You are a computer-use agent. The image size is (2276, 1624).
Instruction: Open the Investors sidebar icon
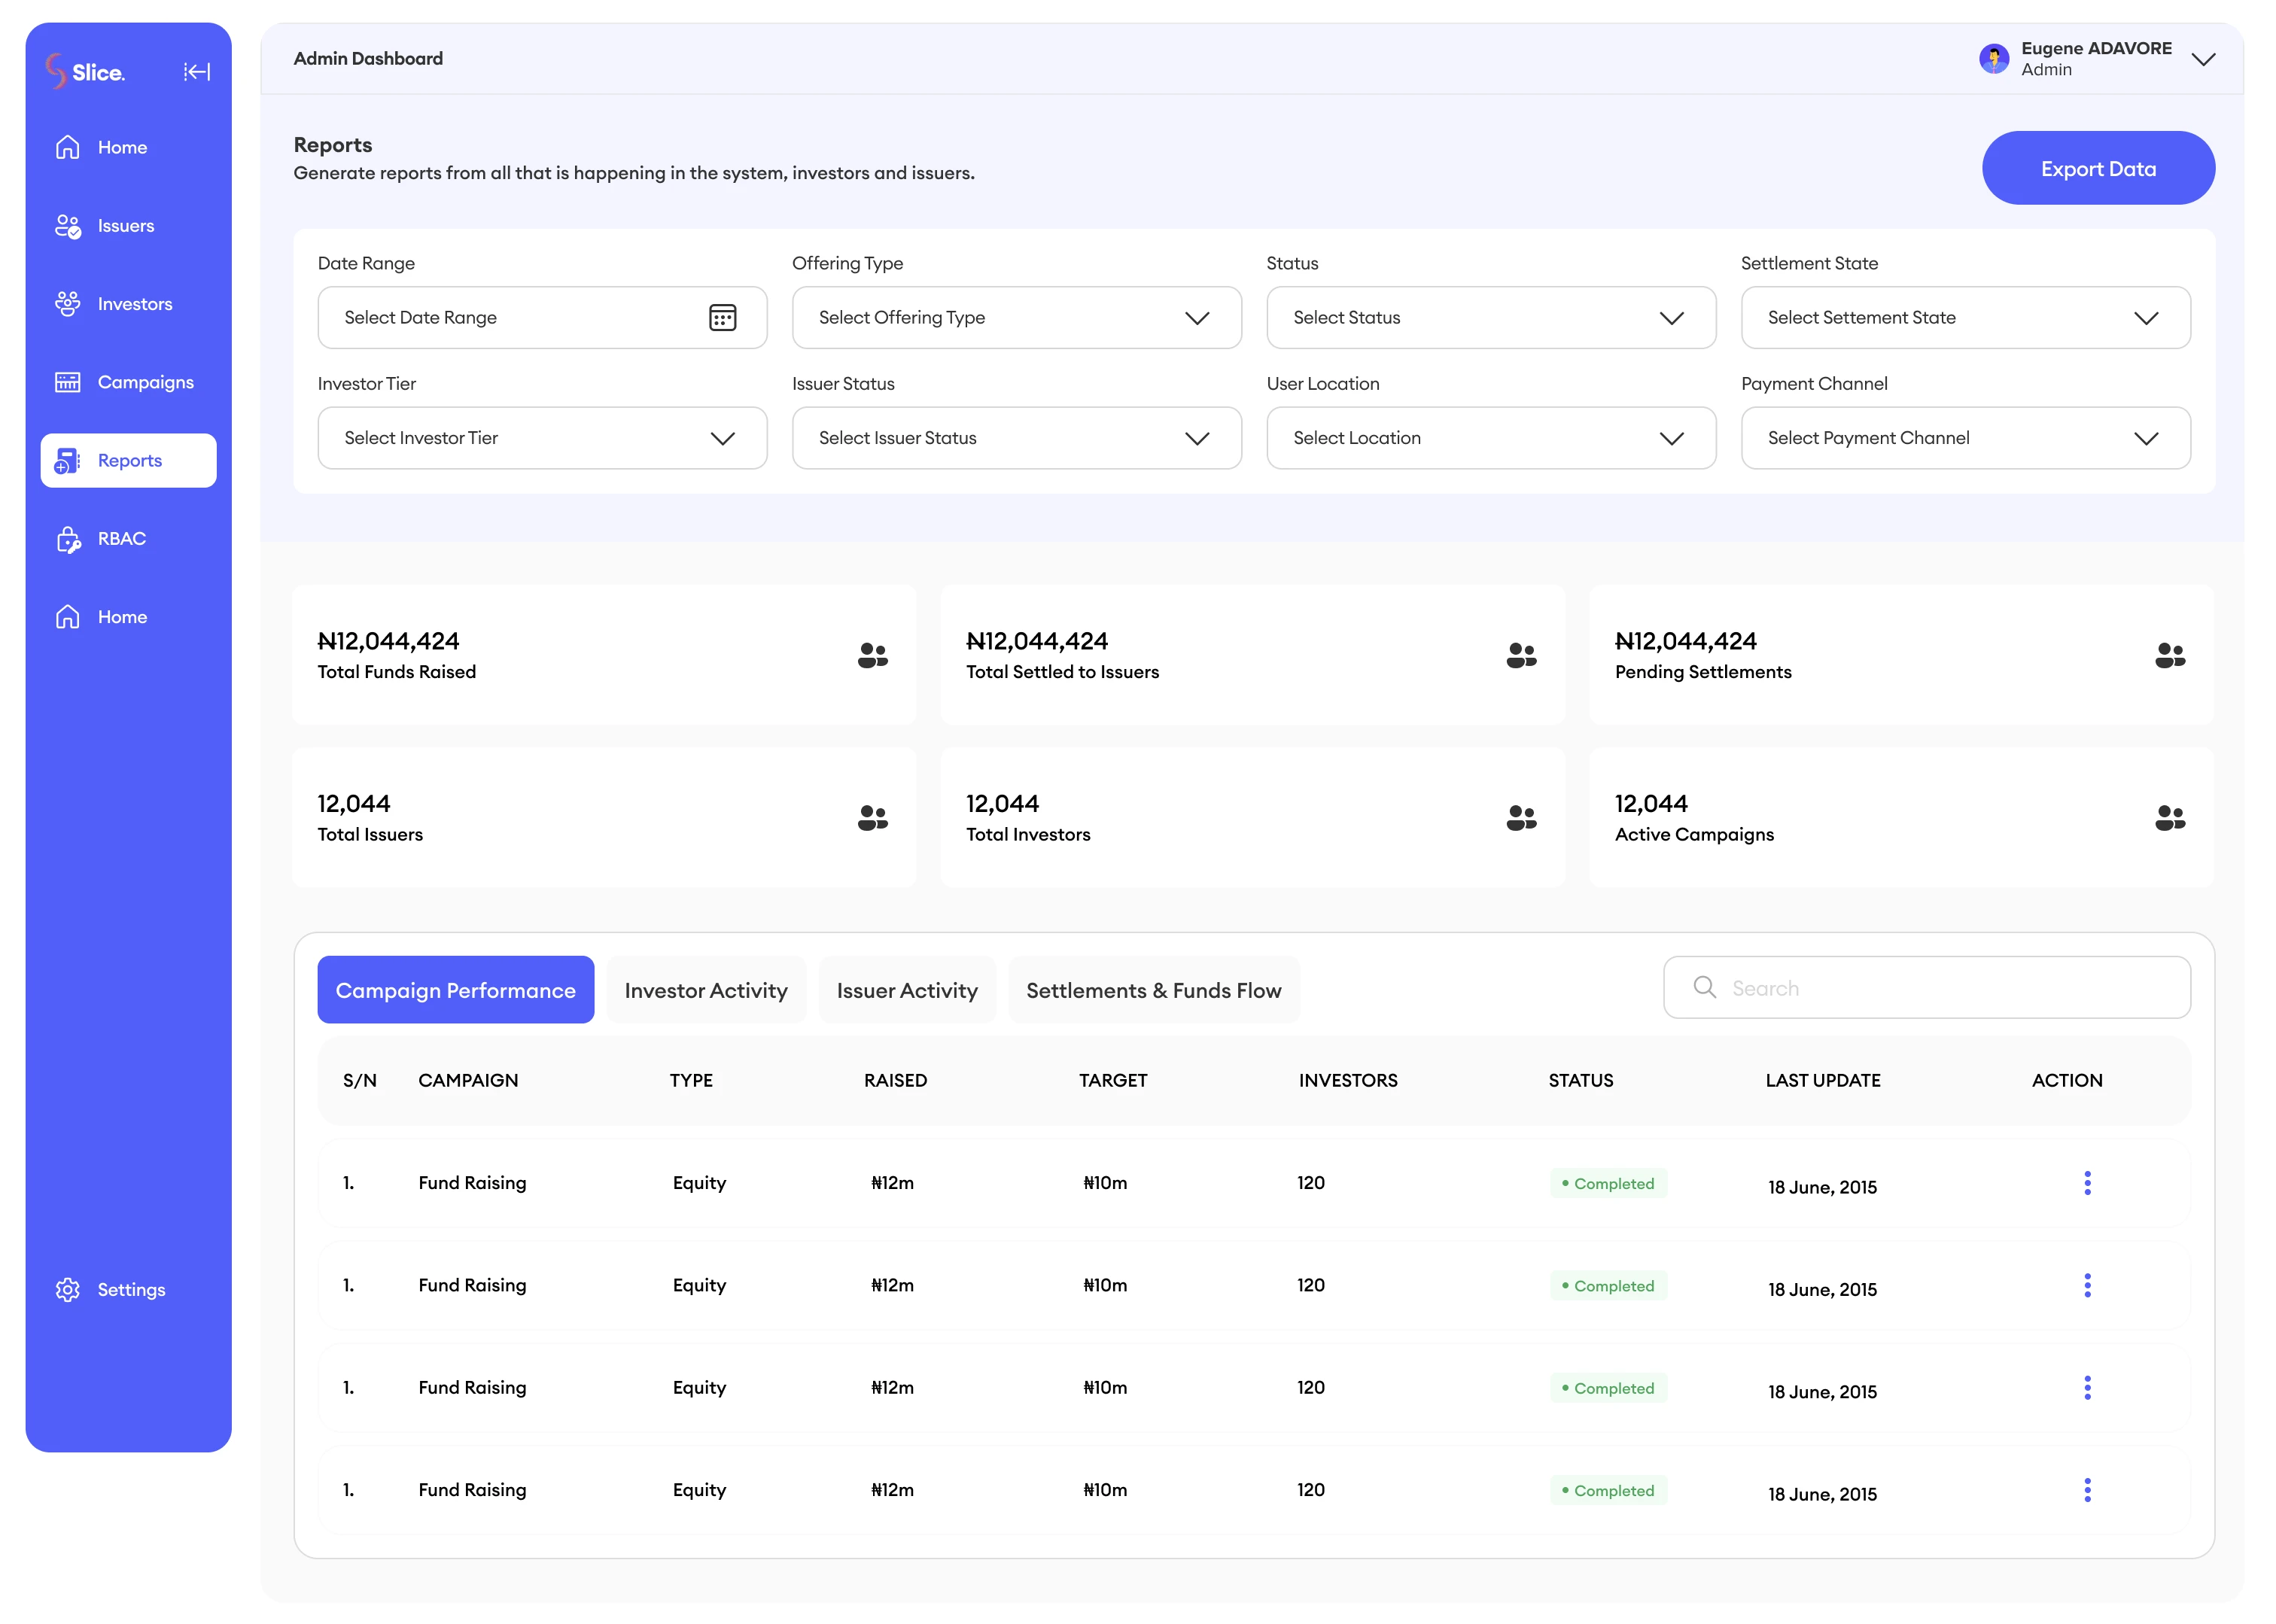68,304
